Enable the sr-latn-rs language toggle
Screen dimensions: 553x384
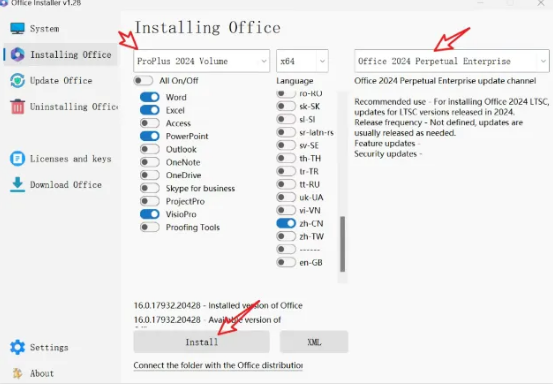point(286,132)
